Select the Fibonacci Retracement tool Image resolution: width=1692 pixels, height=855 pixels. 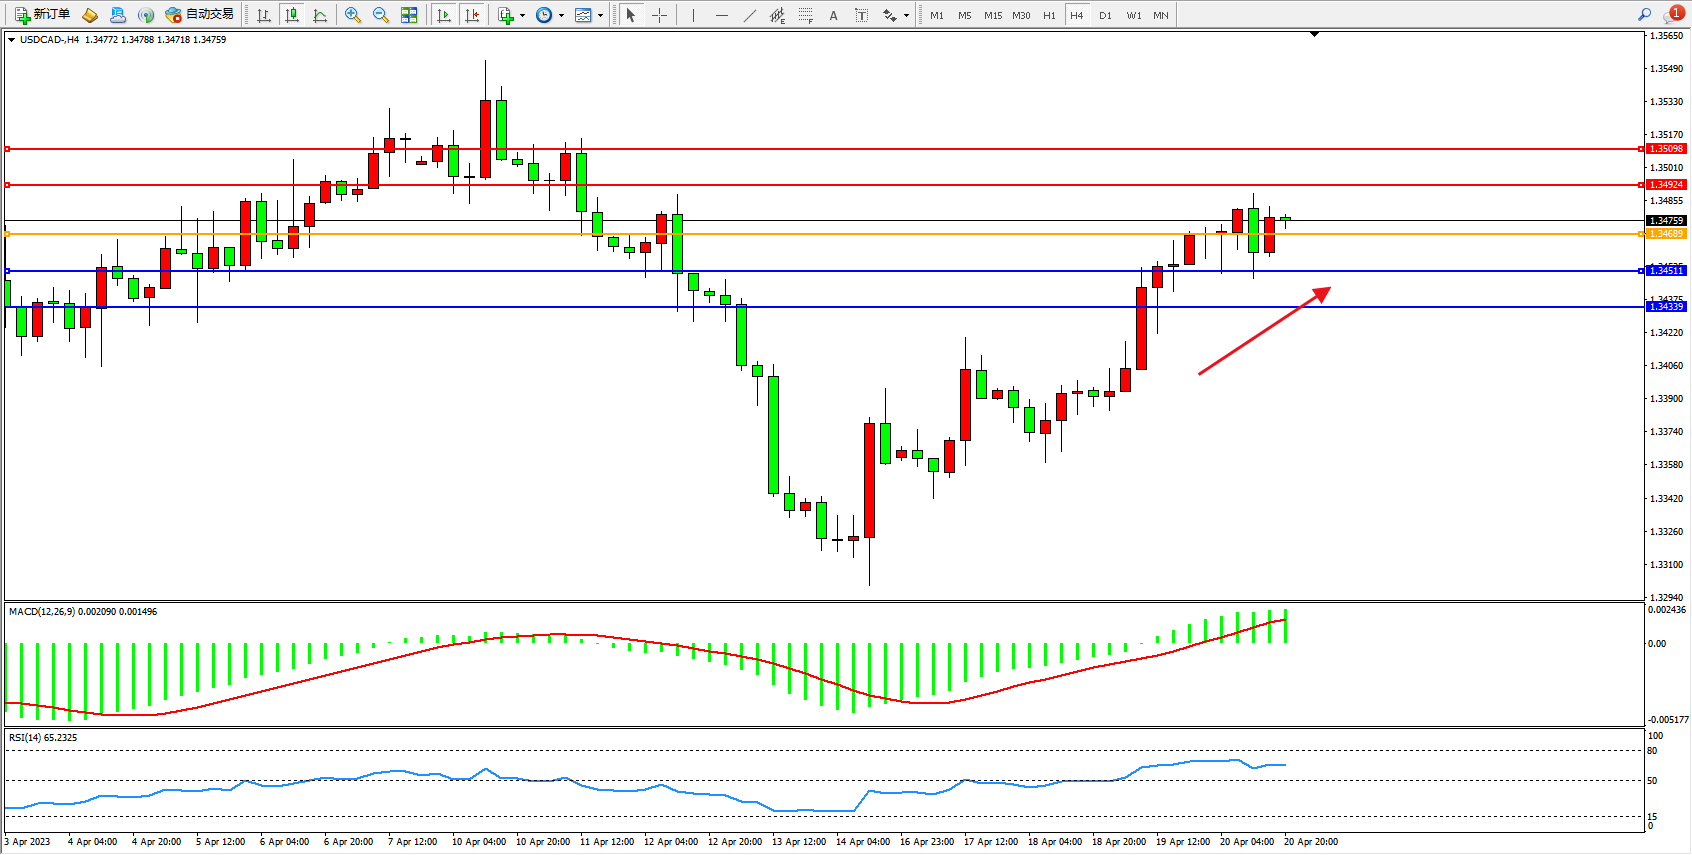coord(805,15)
